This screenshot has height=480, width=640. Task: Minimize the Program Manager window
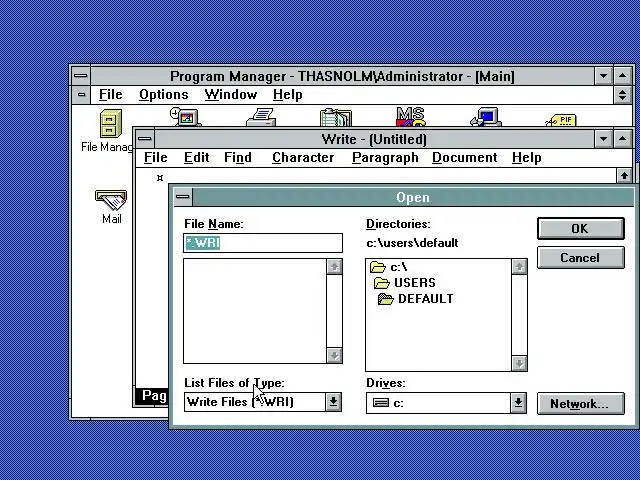(x=603, y=76)
